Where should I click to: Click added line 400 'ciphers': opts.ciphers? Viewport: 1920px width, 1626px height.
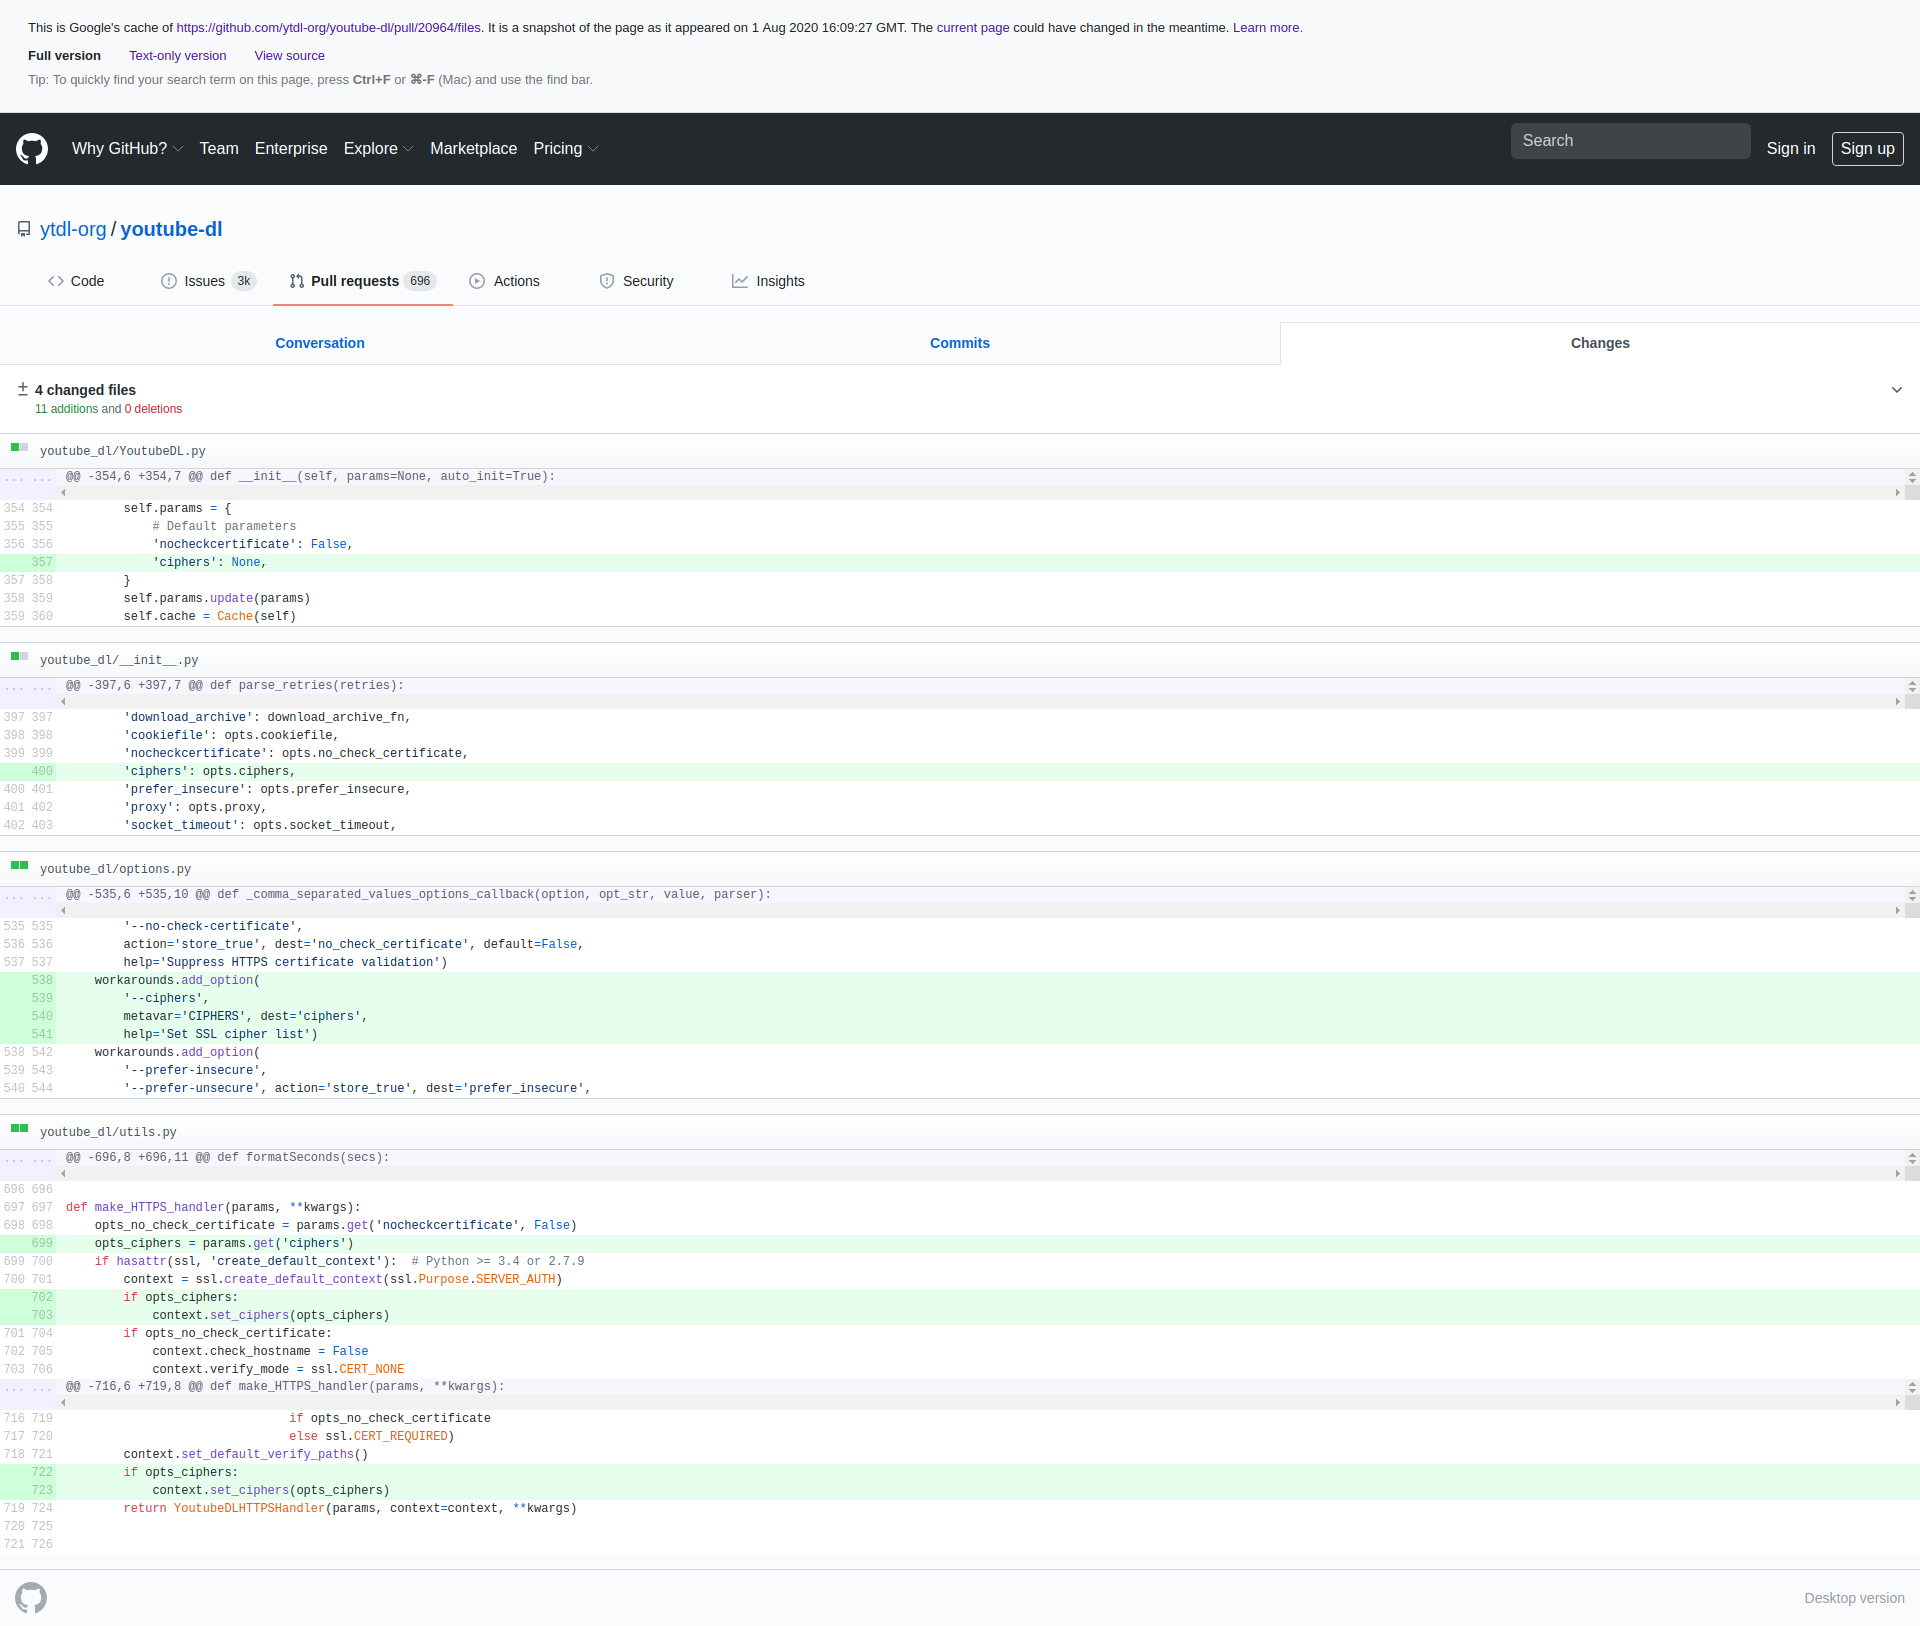(x=960, y=772)
